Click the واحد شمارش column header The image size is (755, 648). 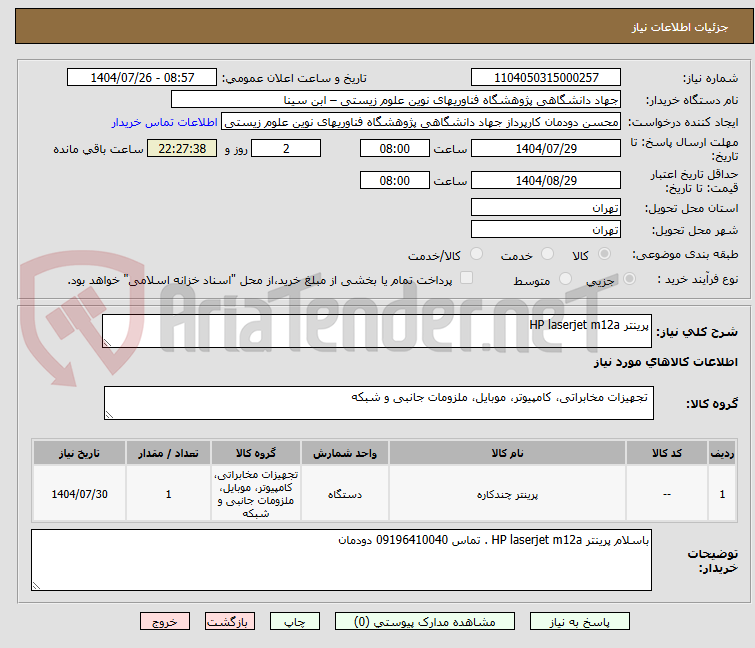(345, 453)
